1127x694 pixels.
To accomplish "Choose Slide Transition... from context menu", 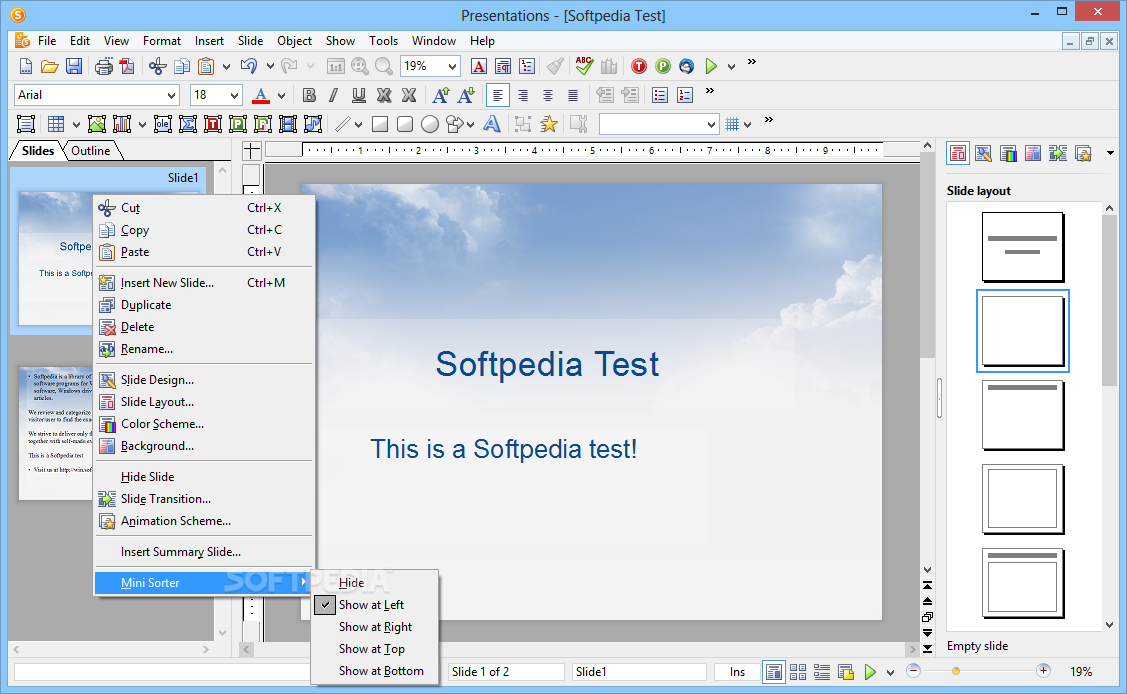I will 204,499.
